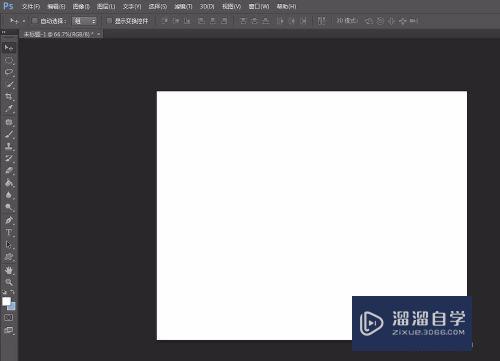Select the Magic Wand tool
500x361 pixels.
coord(9,84)
